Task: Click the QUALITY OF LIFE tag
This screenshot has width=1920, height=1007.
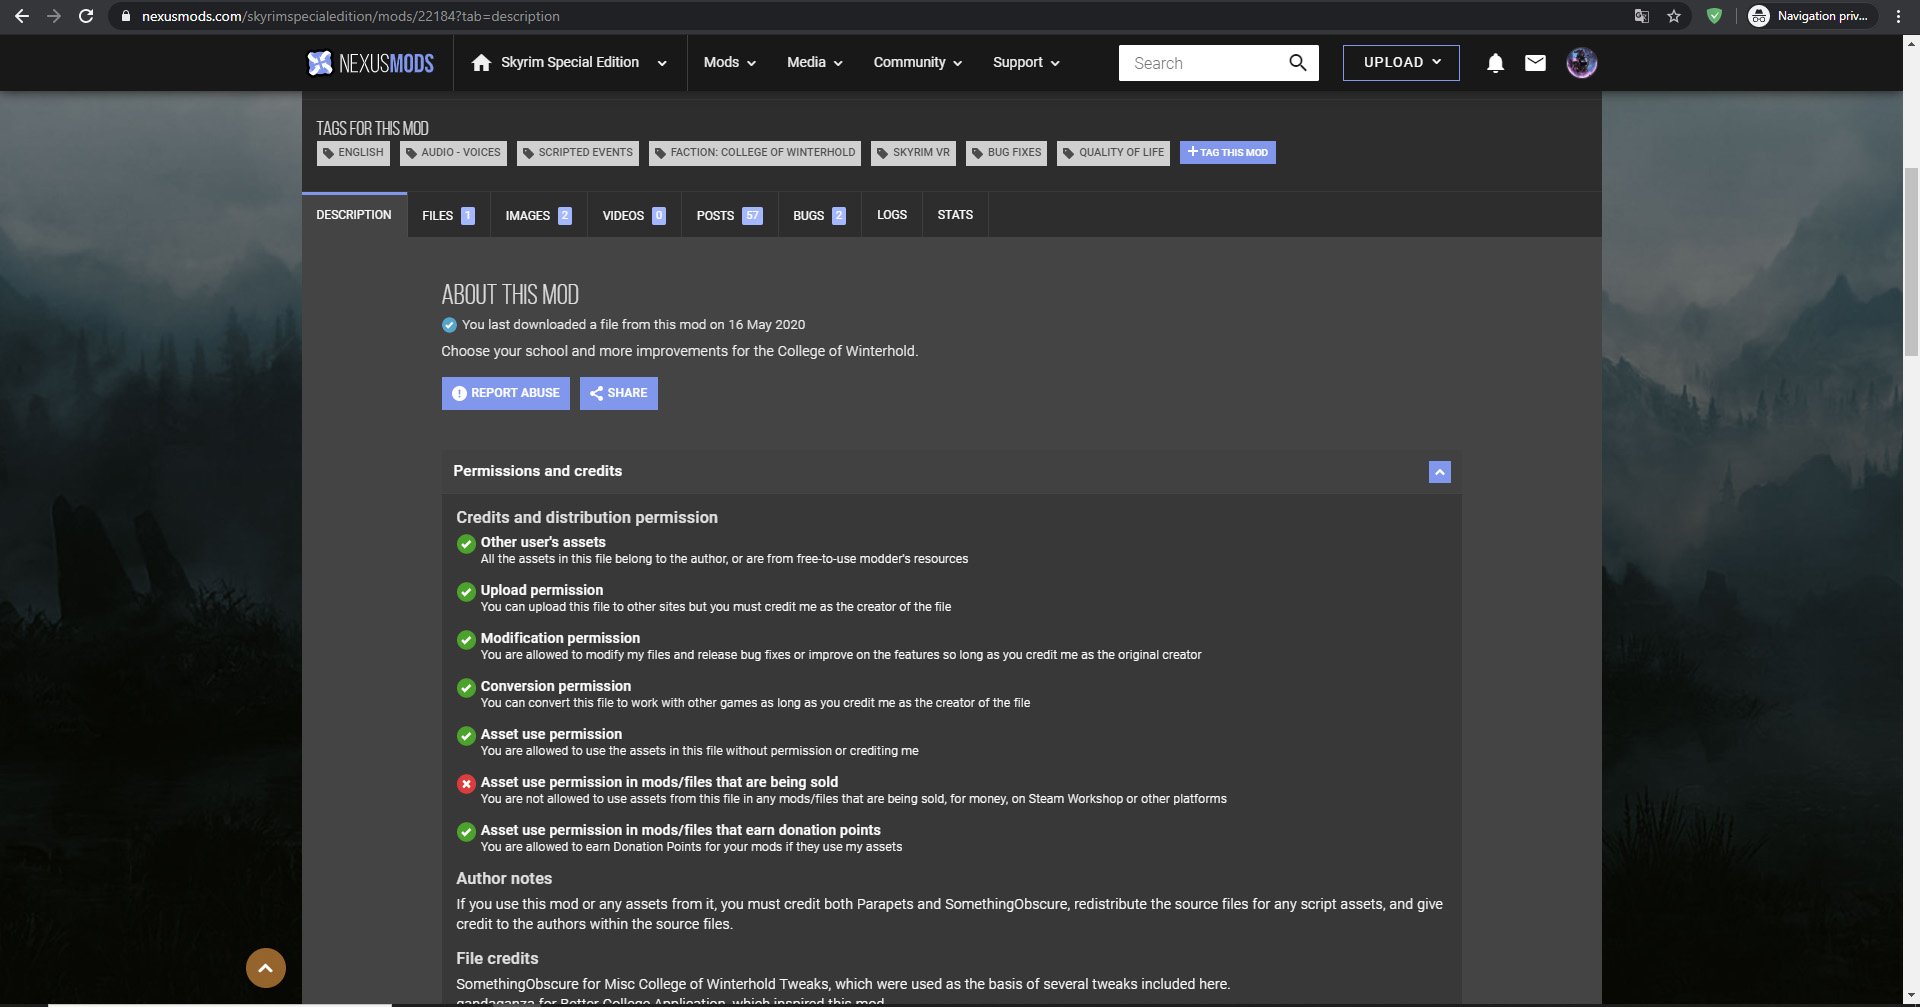Action: [x=1113, y=152]
